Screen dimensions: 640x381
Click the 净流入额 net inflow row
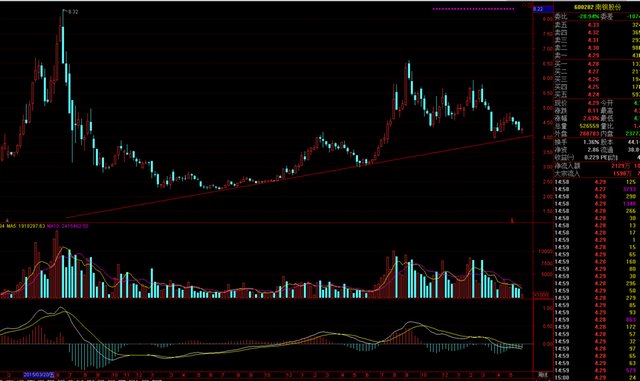point(597,166)
